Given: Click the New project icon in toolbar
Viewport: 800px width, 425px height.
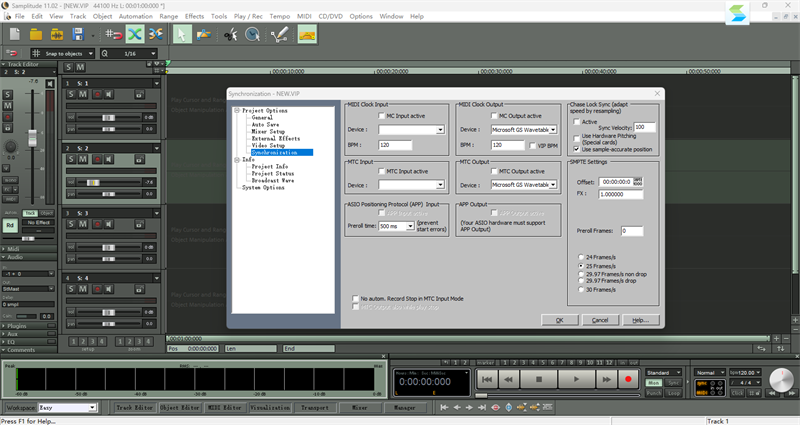Looking at the screenshot, I should 15,34.
